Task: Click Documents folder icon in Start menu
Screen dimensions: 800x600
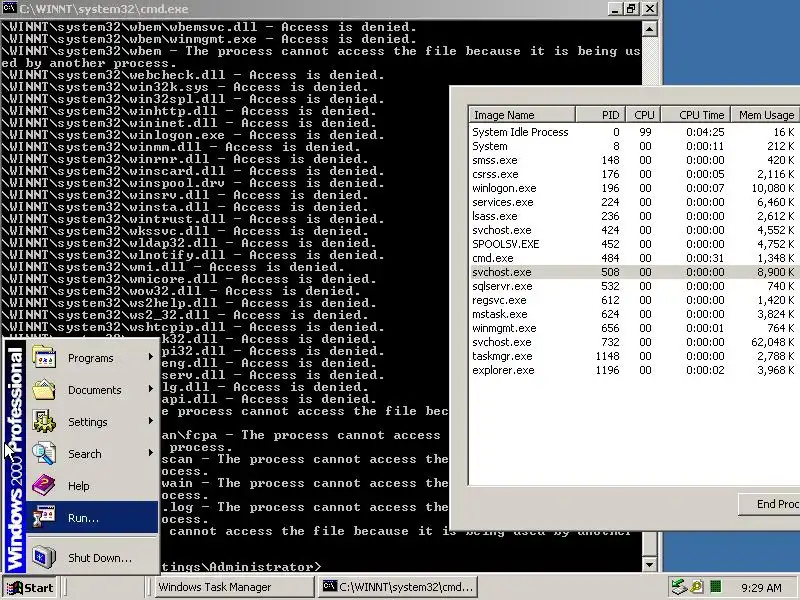Action: [44, 389]
